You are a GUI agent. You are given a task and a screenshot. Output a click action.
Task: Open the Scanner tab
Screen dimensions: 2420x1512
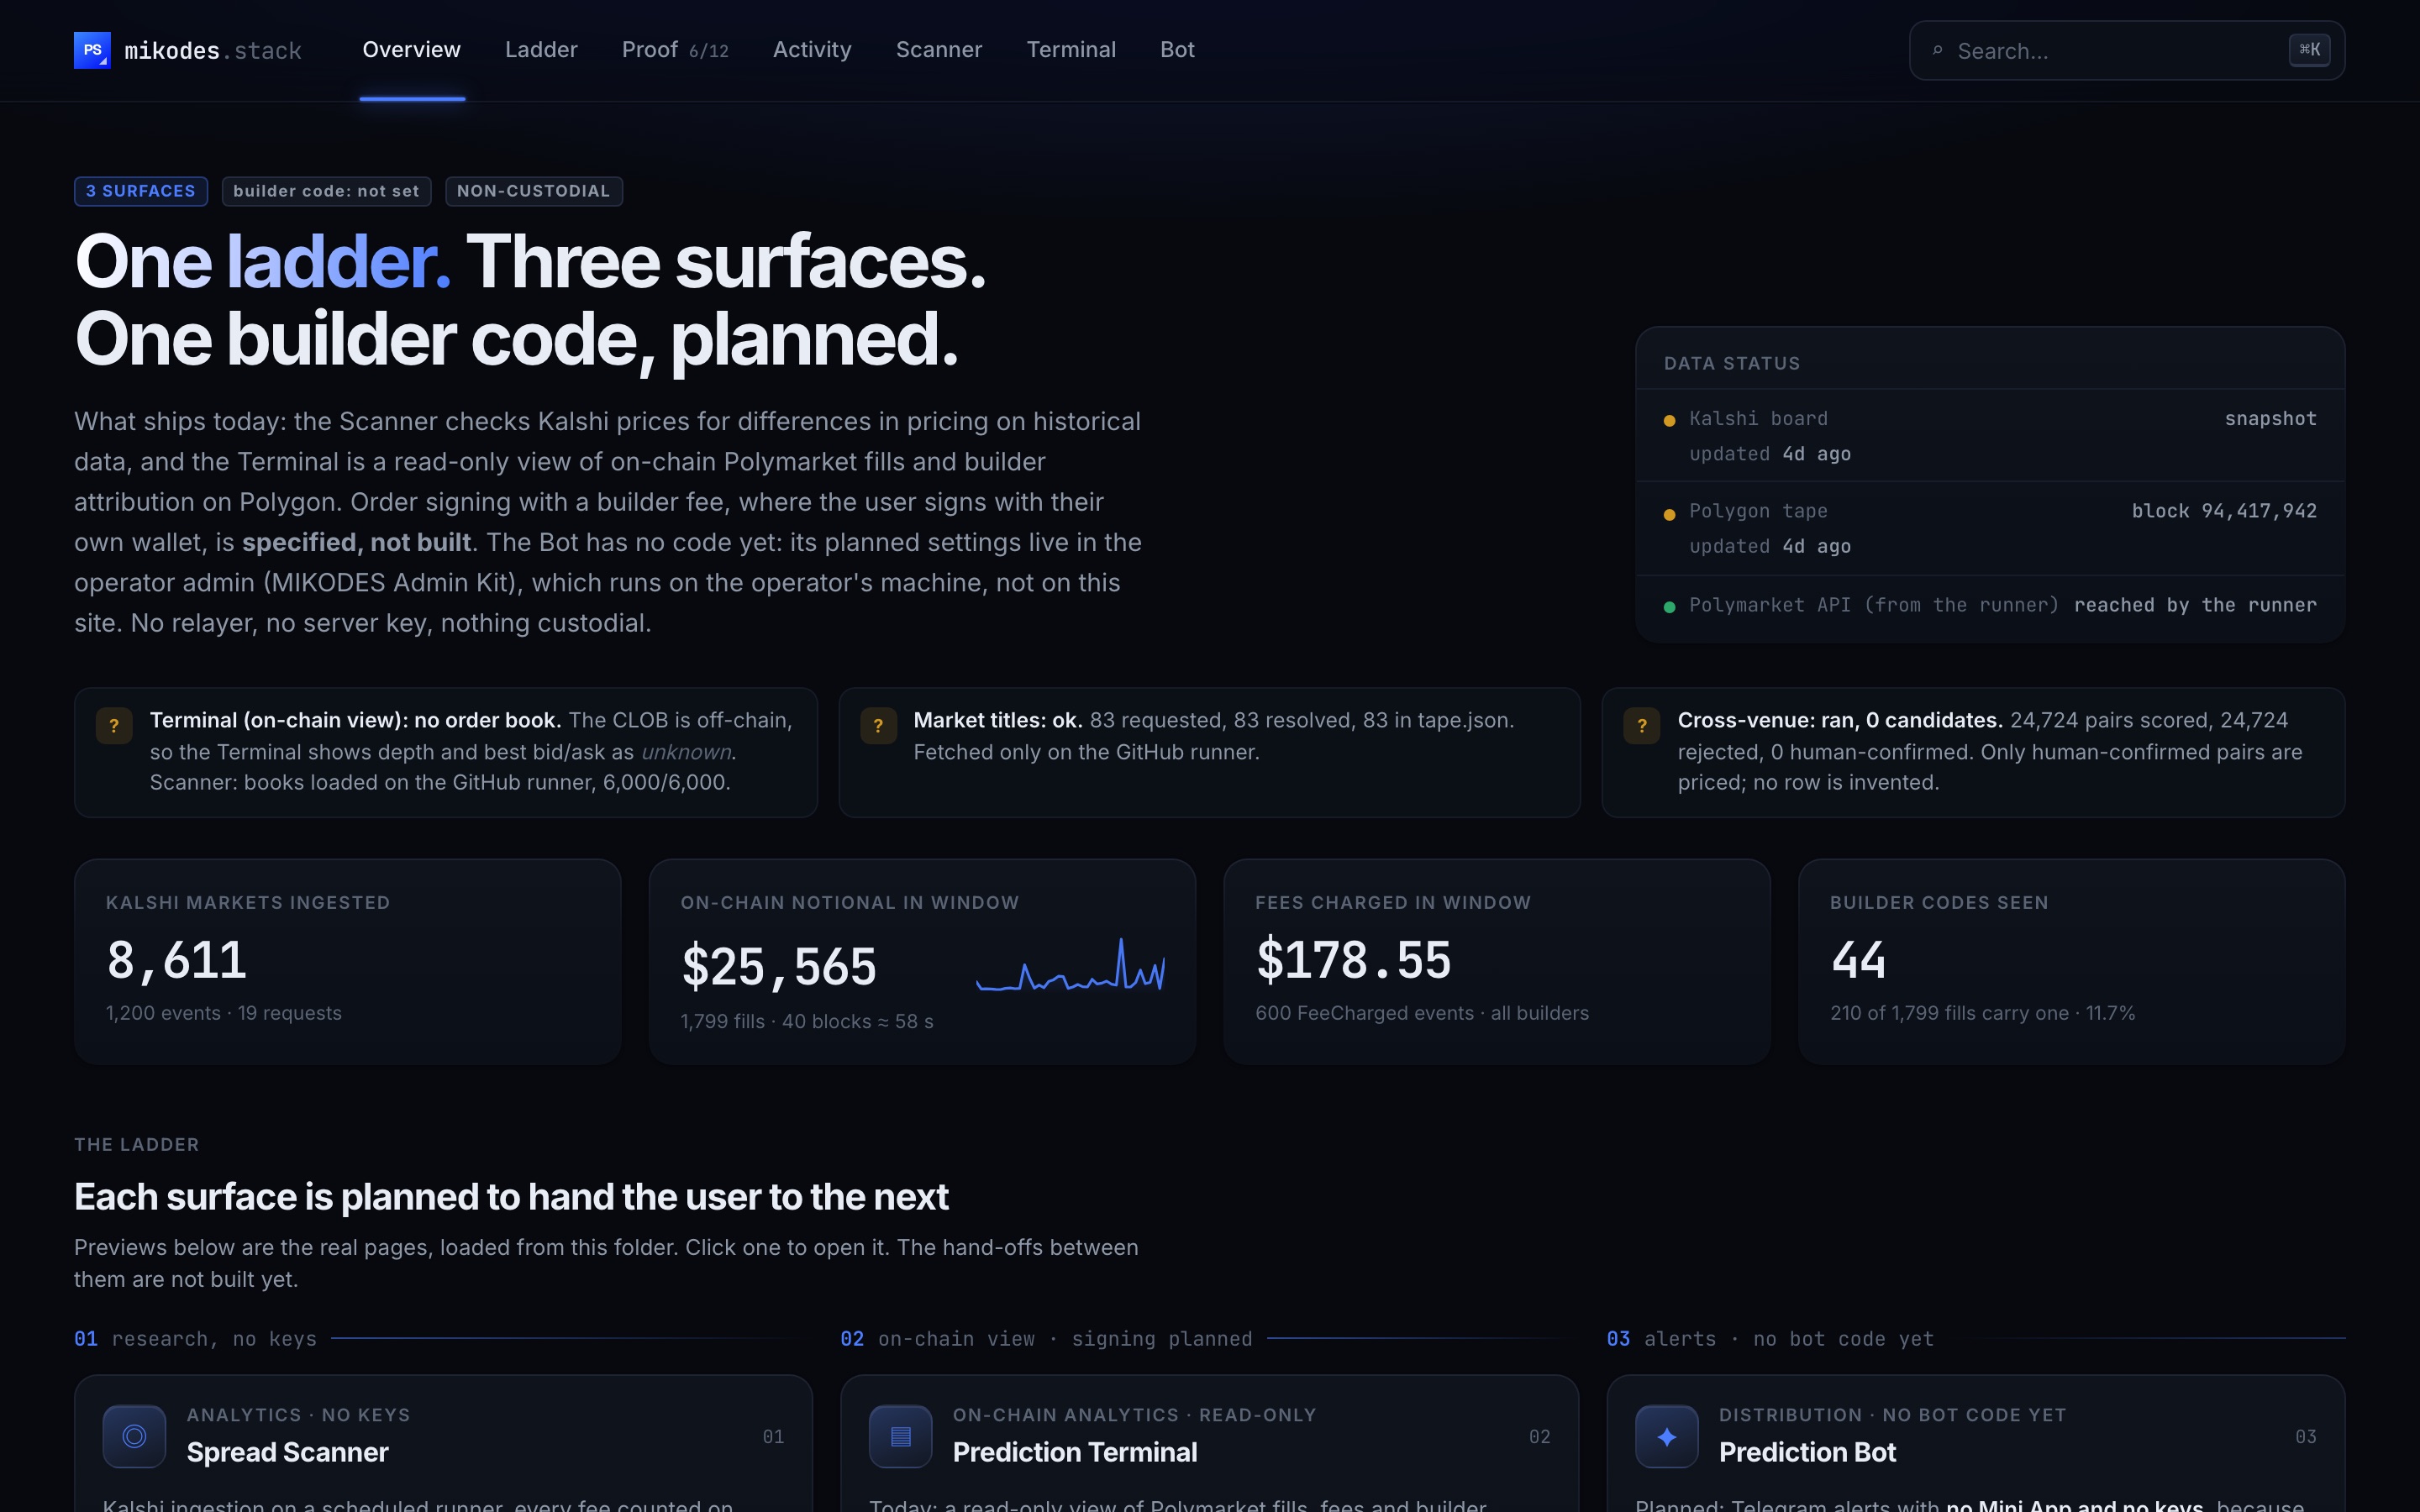[x=939, y=50]
